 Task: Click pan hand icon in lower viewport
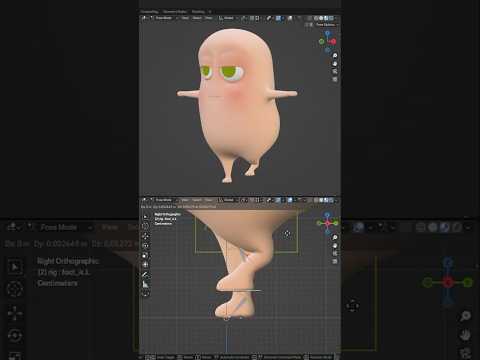335,246
